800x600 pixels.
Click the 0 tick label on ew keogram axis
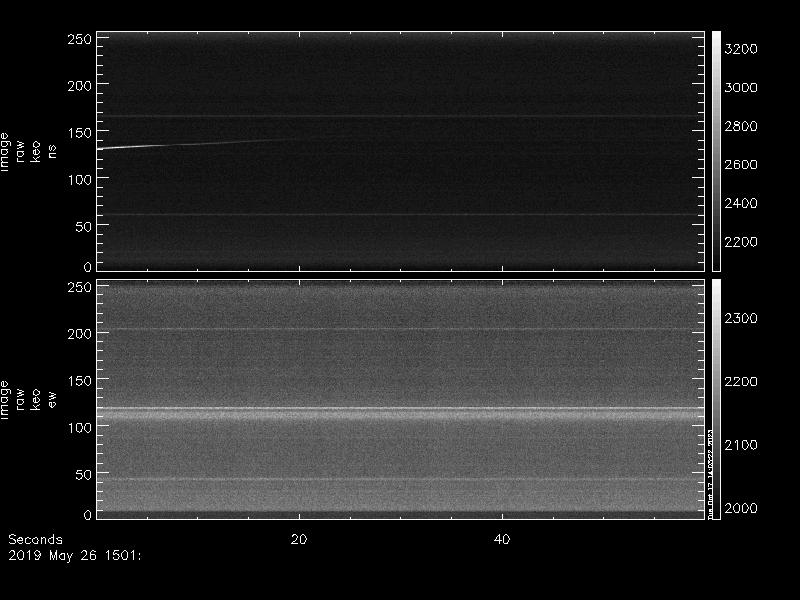click(87, 514)
